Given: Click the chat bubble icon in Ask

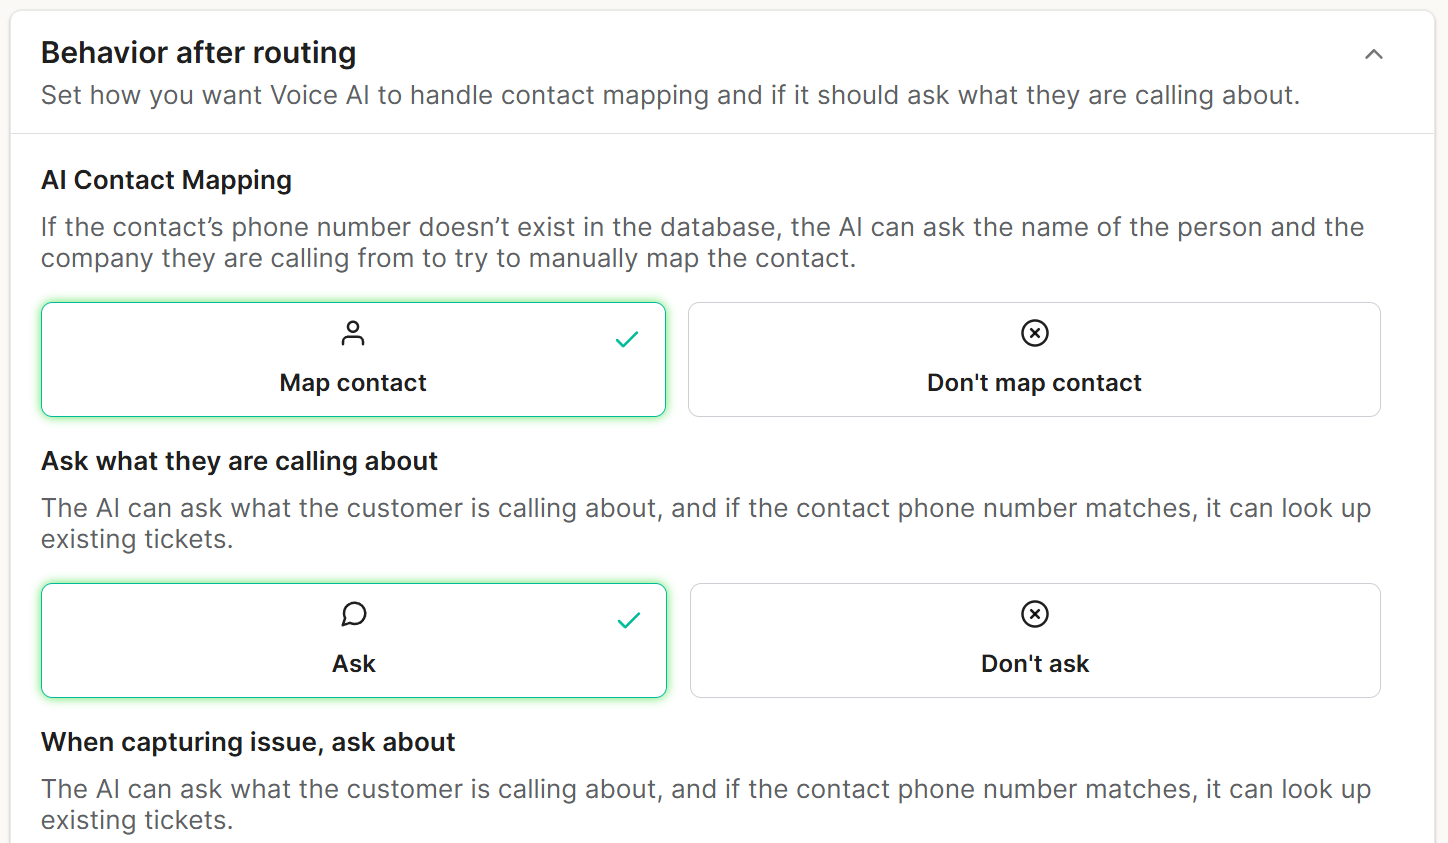Looking at the screenshot, I should [x=354, y=614].
